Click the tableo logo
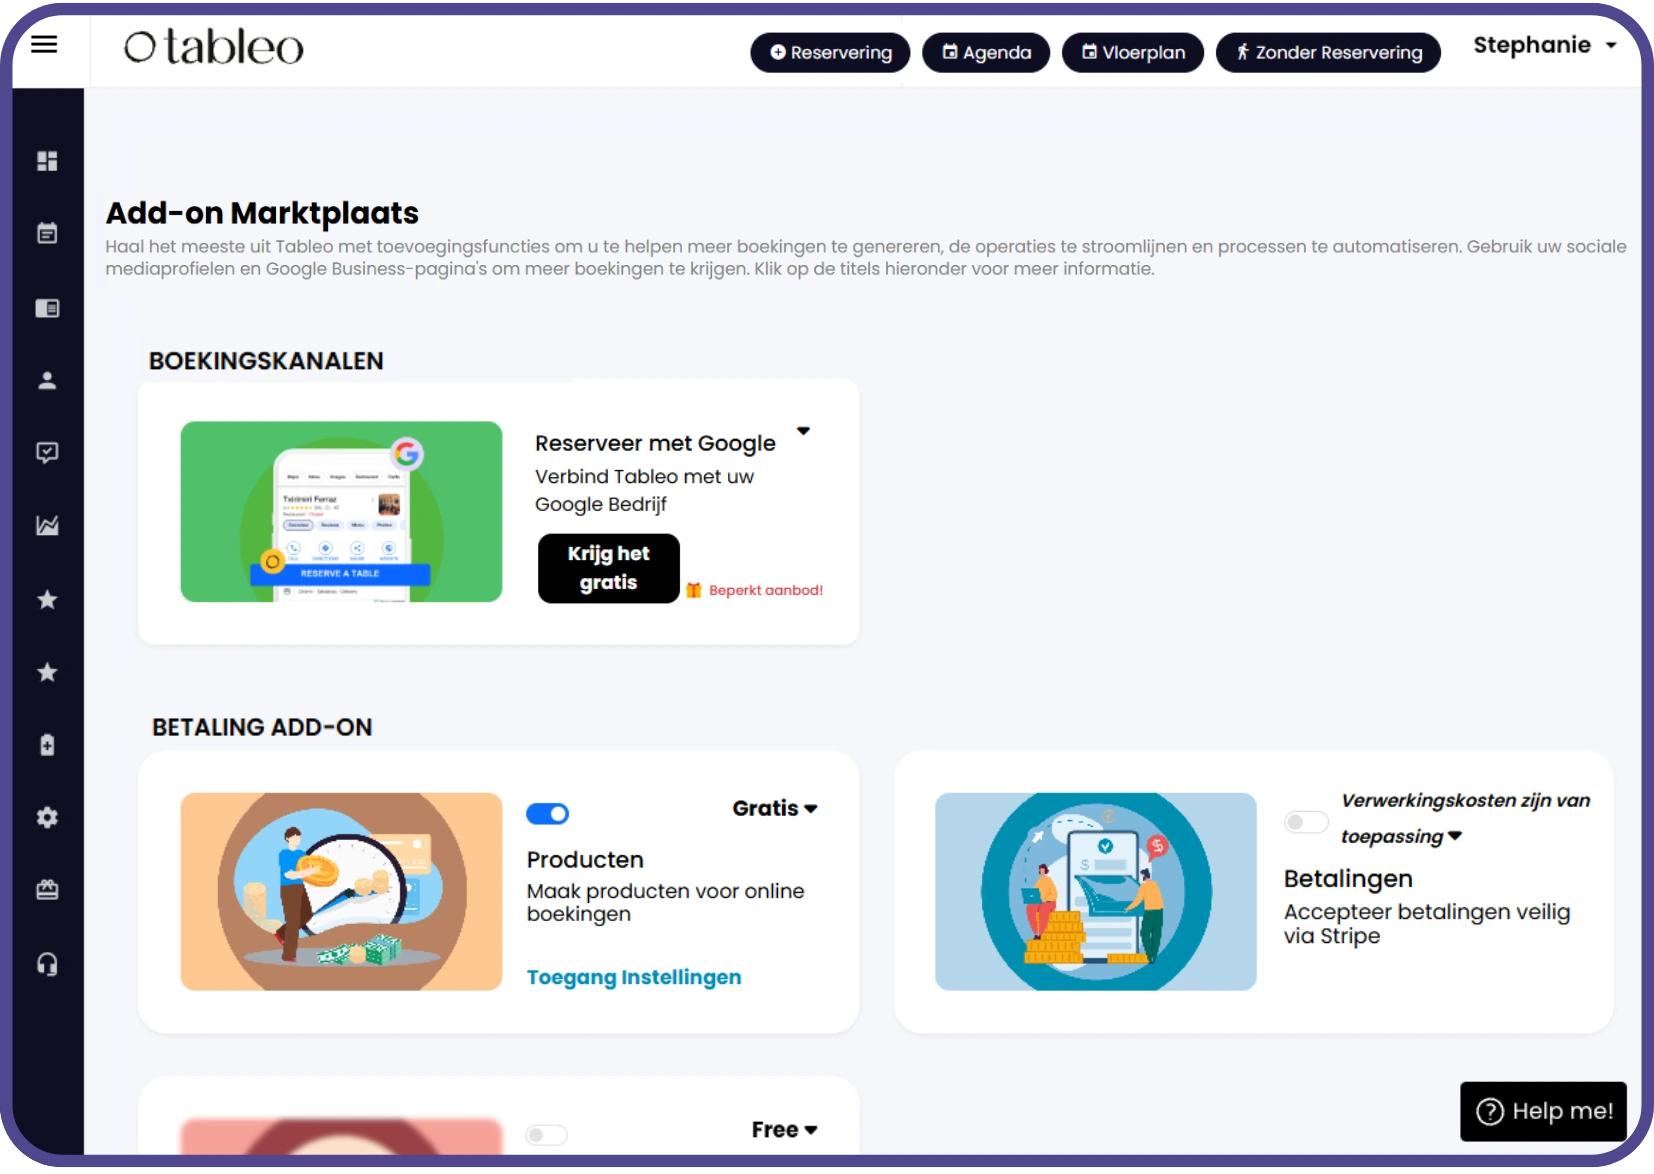The width and height of the screenshot is (1654, 1174). tap(213, 47)
